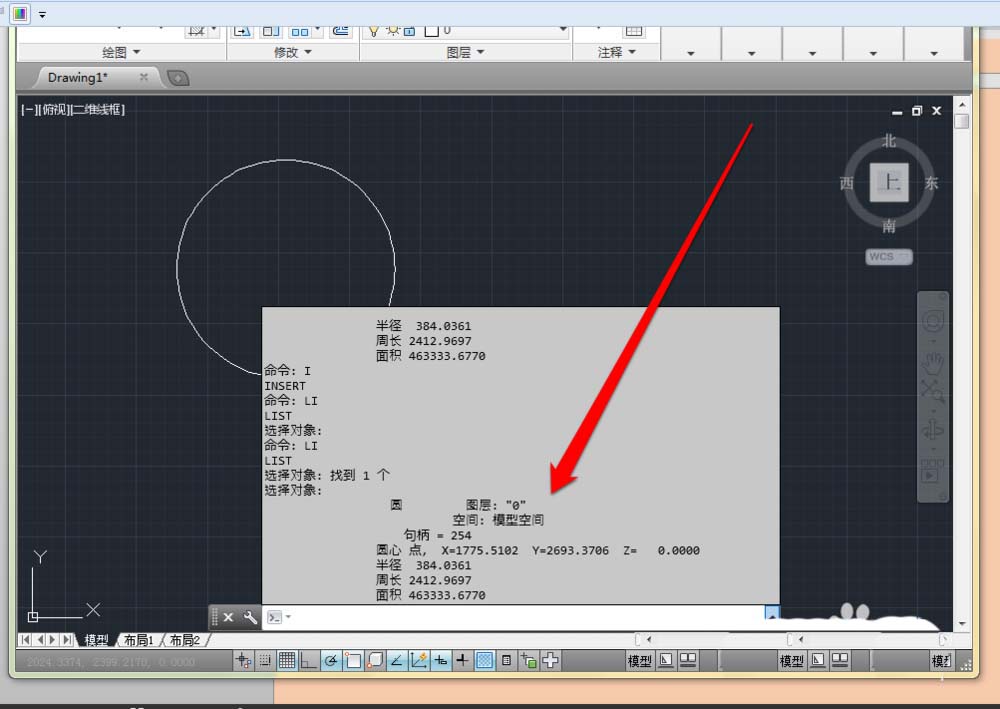The height and width of the screenshot is (709, 1000).
Task: Click 南 on the ViewCube compass
Action: (x=889, y=226)
